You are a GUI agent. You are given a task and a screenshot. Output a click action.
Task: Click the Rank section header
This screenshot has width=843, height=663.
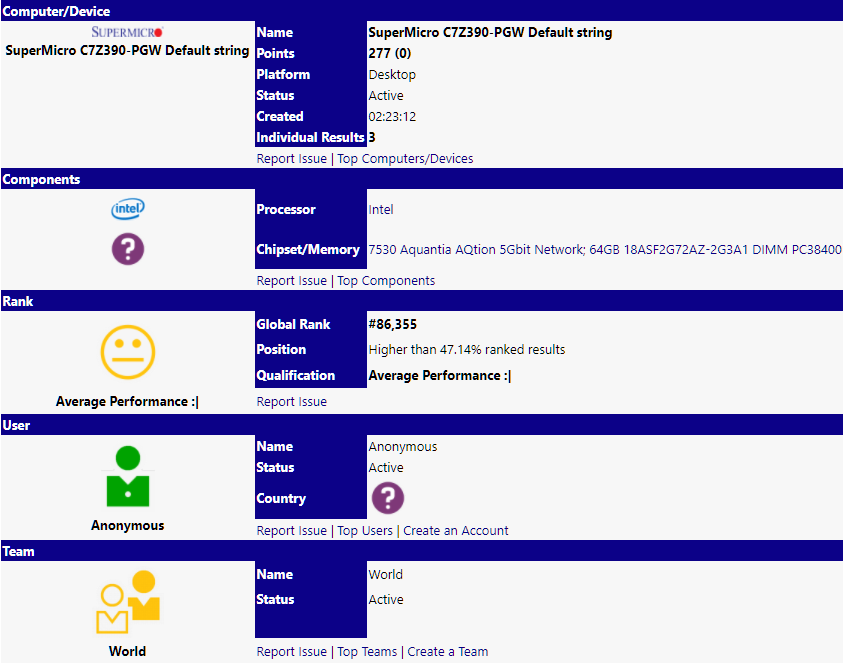point(422,301)
